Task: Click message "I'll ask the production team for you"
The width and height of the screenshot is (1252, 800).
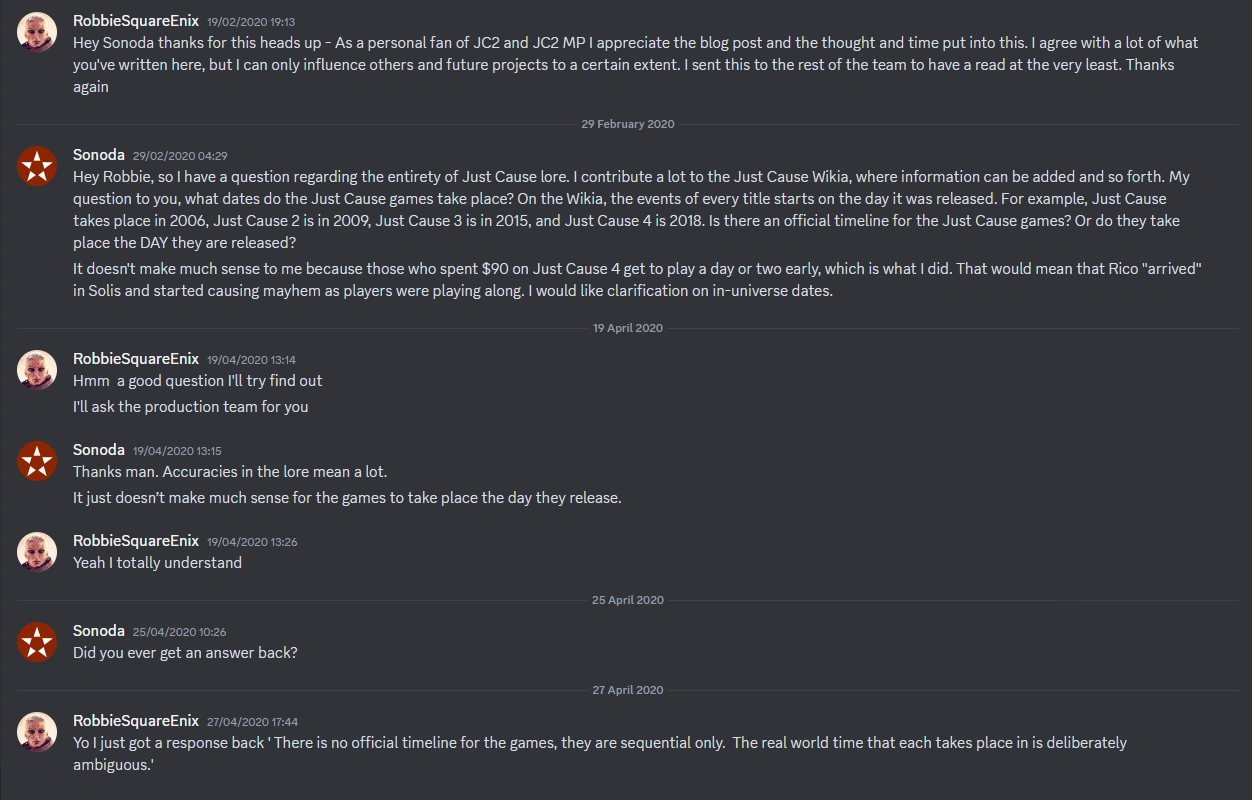Action: pos(190,406)
